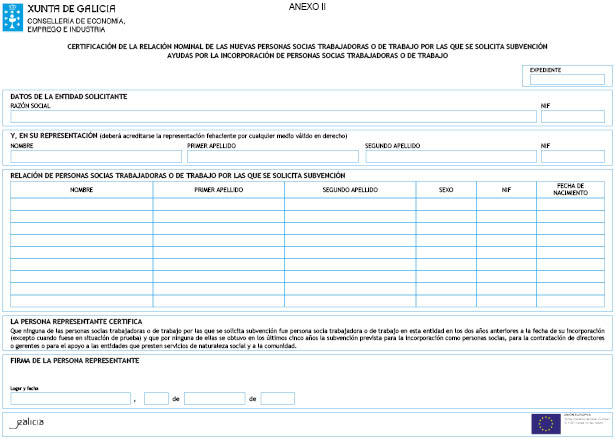Click the galicia logo at bottom left
This screenshot has height=439, width=615.
pos(29,423)
